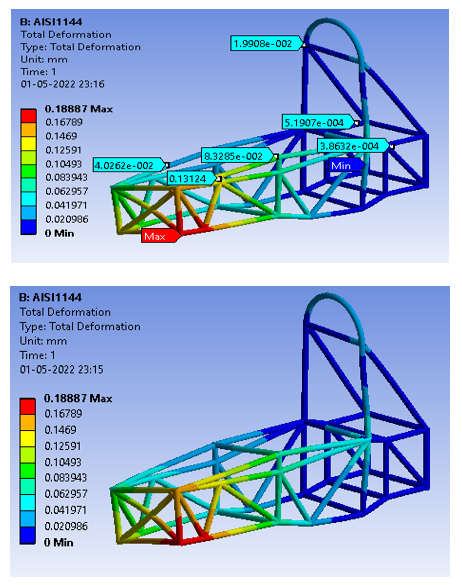The height and width of the screenshot is (585, 462).
Task: Click 0.10493 value in lower legend
Action: [63, 462]
